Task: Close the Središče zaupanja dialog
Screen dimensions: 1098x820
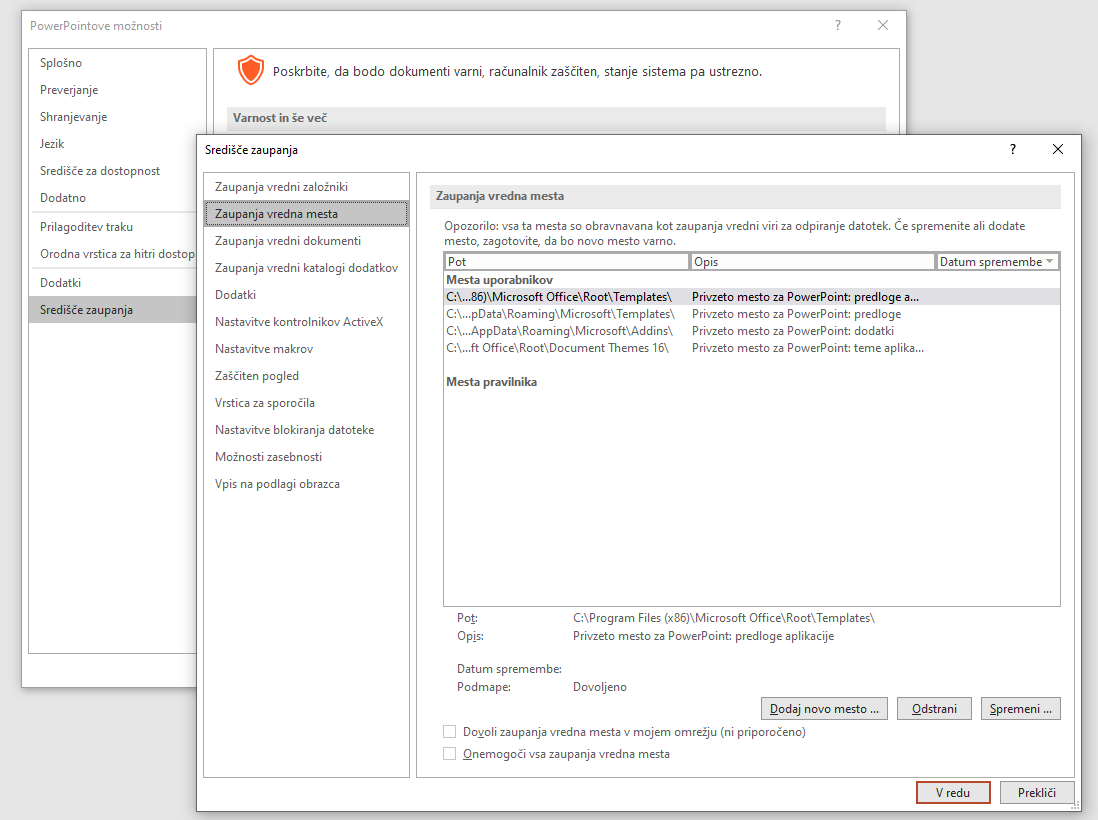Action: point(1057,149)
